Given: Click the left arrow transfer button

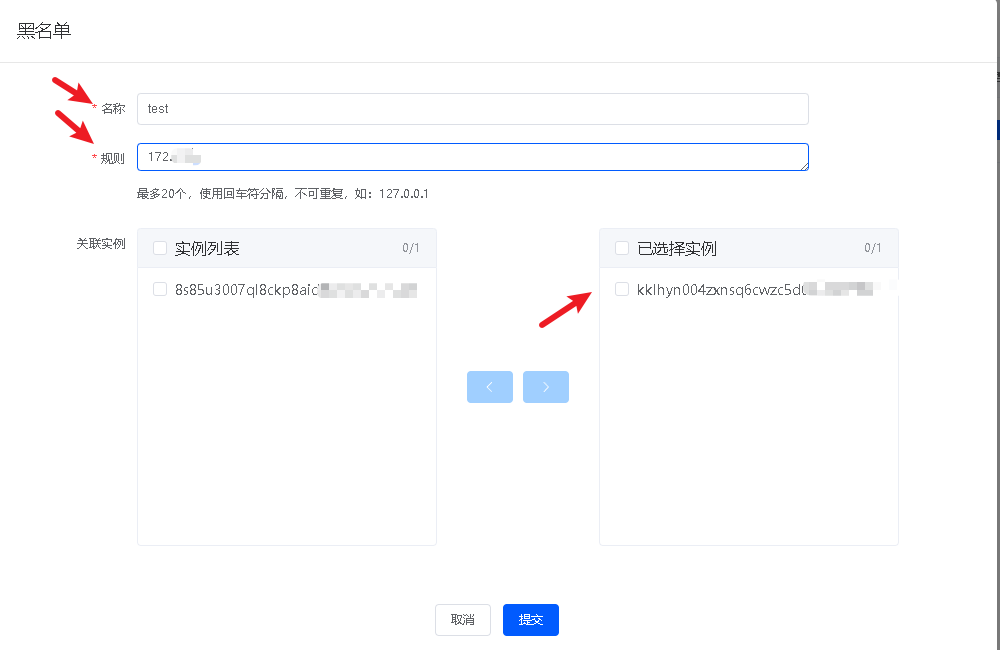Looking at the screenshot, I should coord(489,387).
